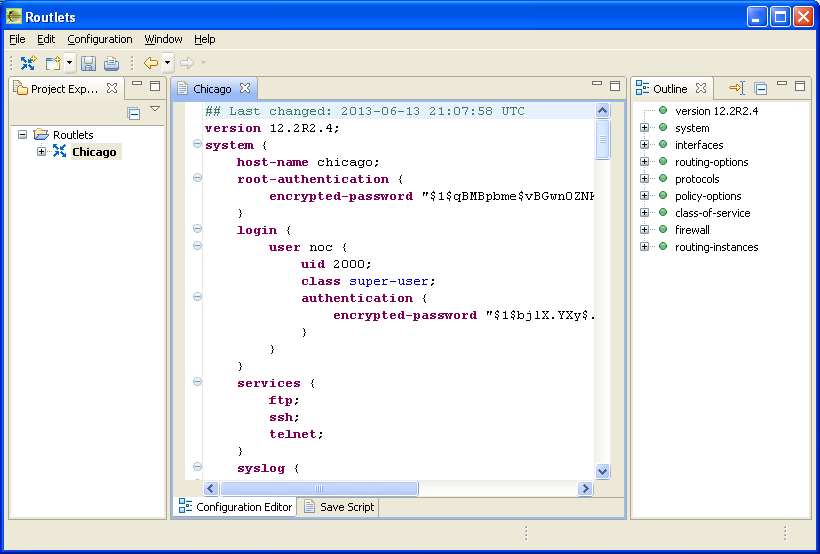This screenshot has width=820, height=554.
Task: Click the Routlets application title bar icon
Action: click(14, 17)
